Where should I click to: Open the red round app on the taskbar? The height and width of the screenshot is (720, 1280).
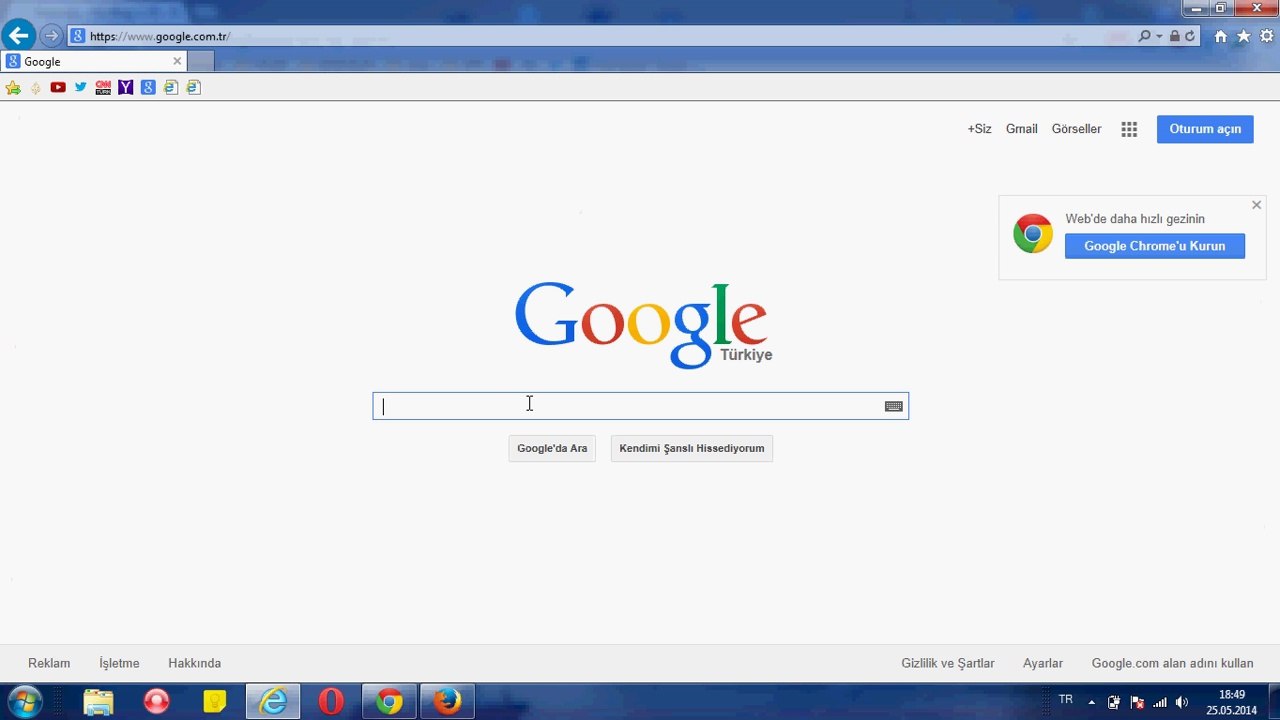pyautogui.click(x=157, y=702)
